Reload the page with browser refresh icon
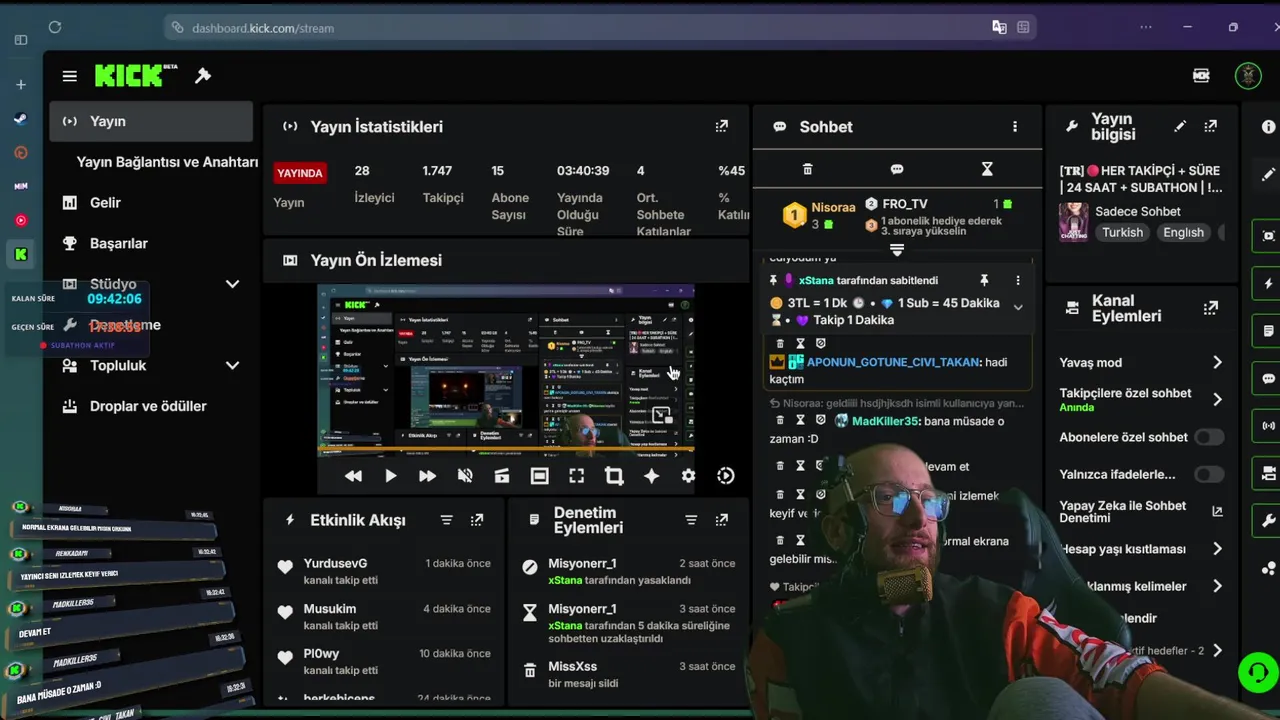The image size is (1280, 720). (55, 27)
